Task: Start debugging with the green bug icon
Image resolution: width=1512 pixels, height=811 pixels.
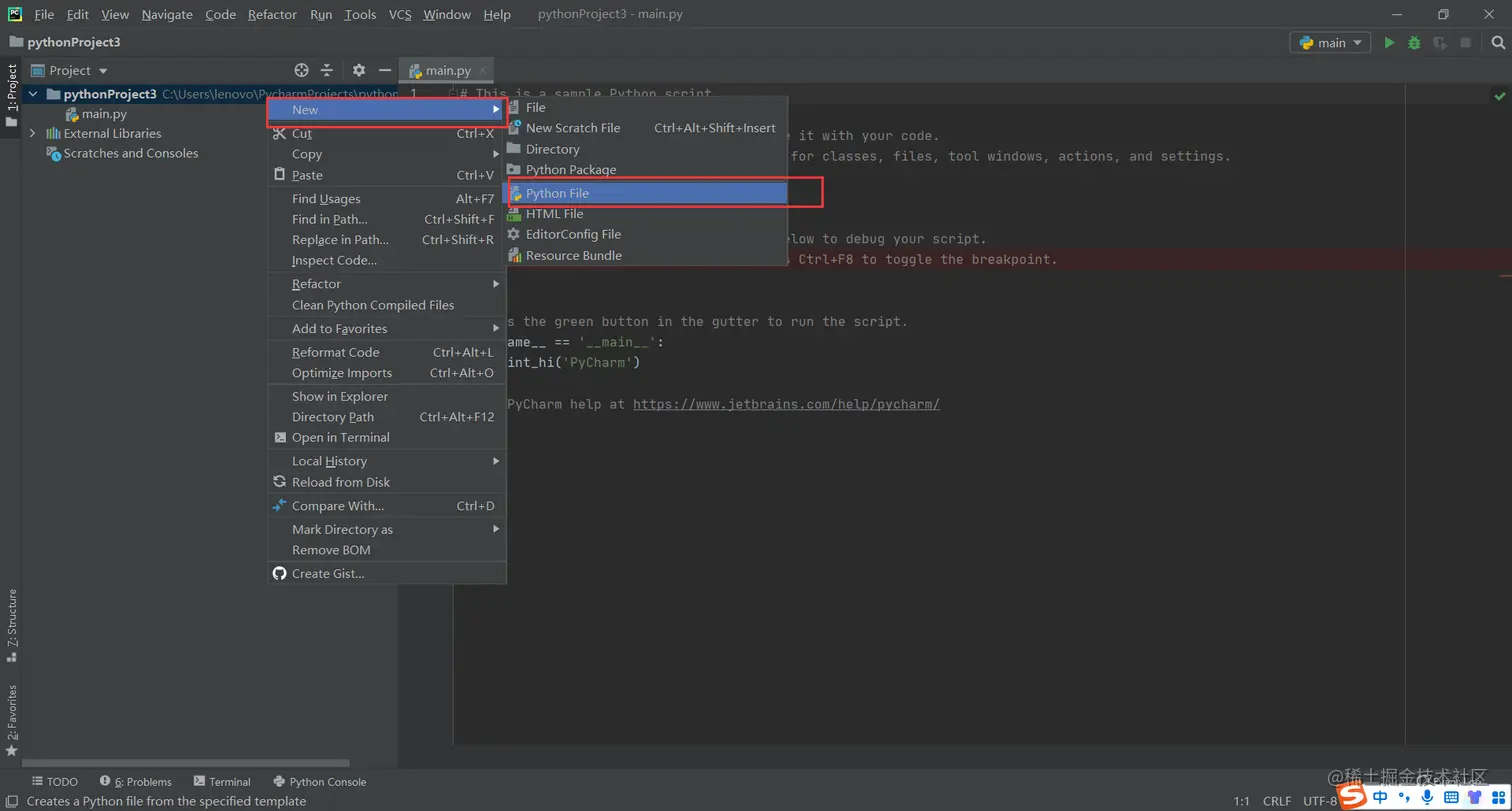Action: click(1414, 43)
